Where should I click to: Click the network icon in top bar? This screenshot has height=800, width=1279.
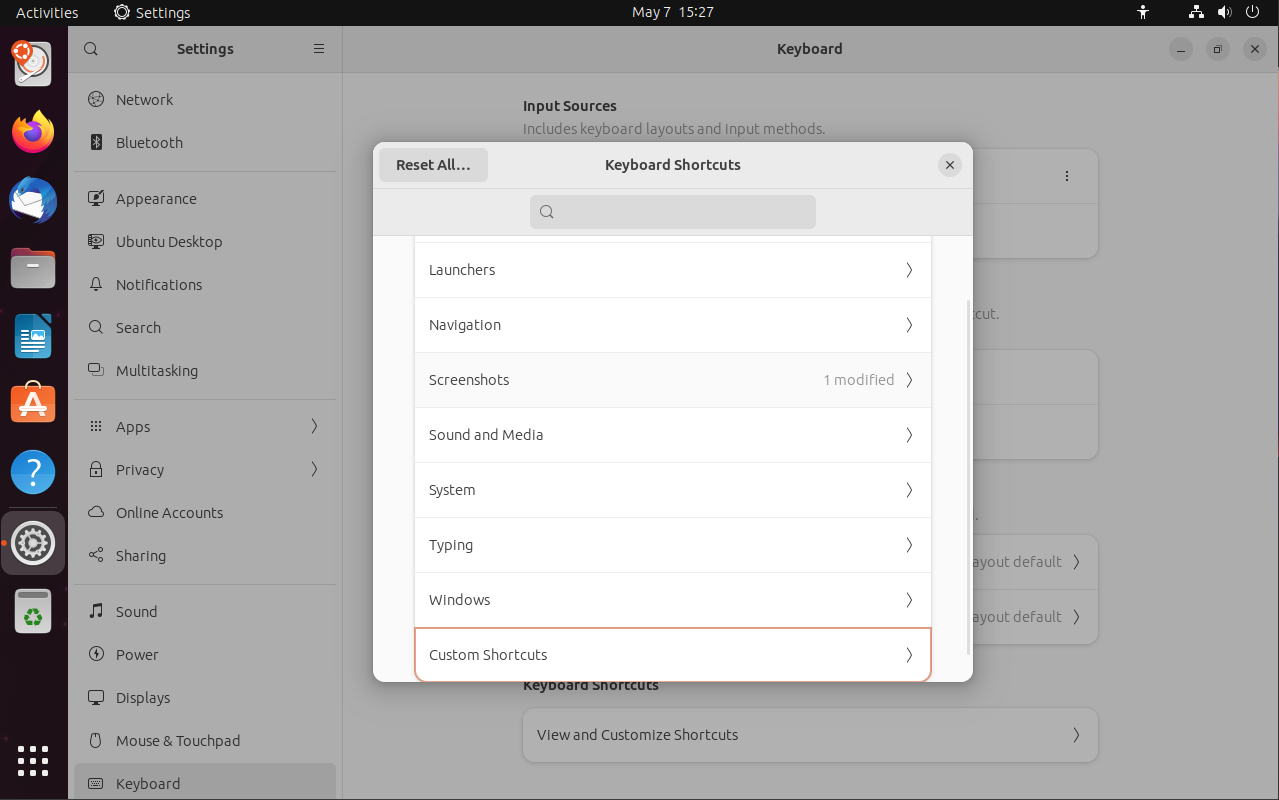[1196, 13]
